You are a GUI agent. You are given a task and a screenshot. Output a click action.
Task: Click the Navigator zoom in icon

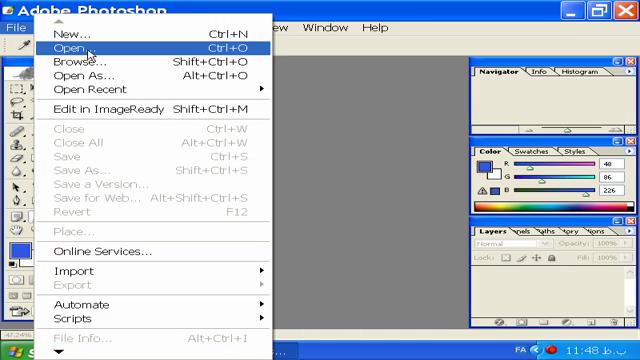click(615, 130)
